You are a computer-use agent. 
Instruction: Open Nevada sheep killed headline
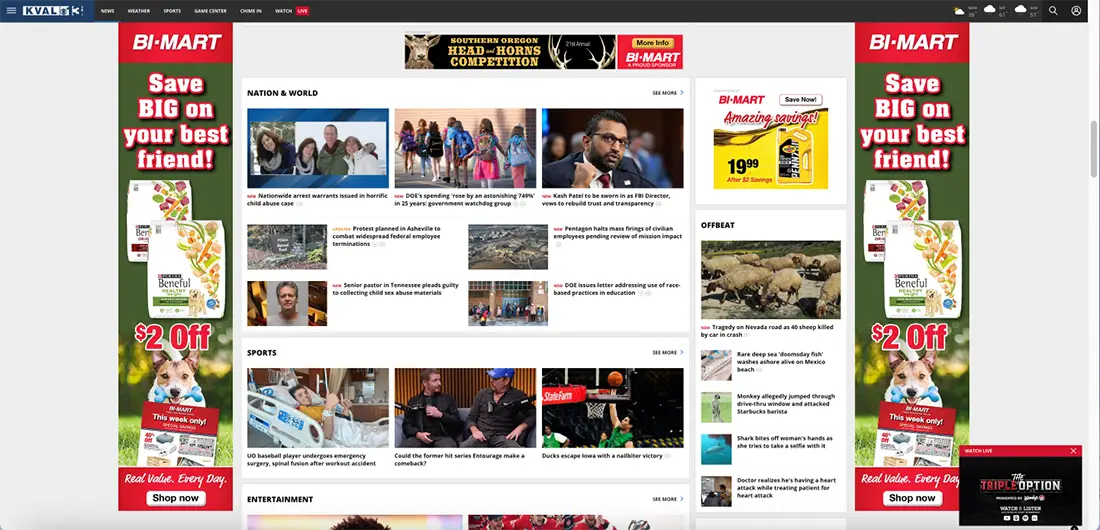[768, 331]
